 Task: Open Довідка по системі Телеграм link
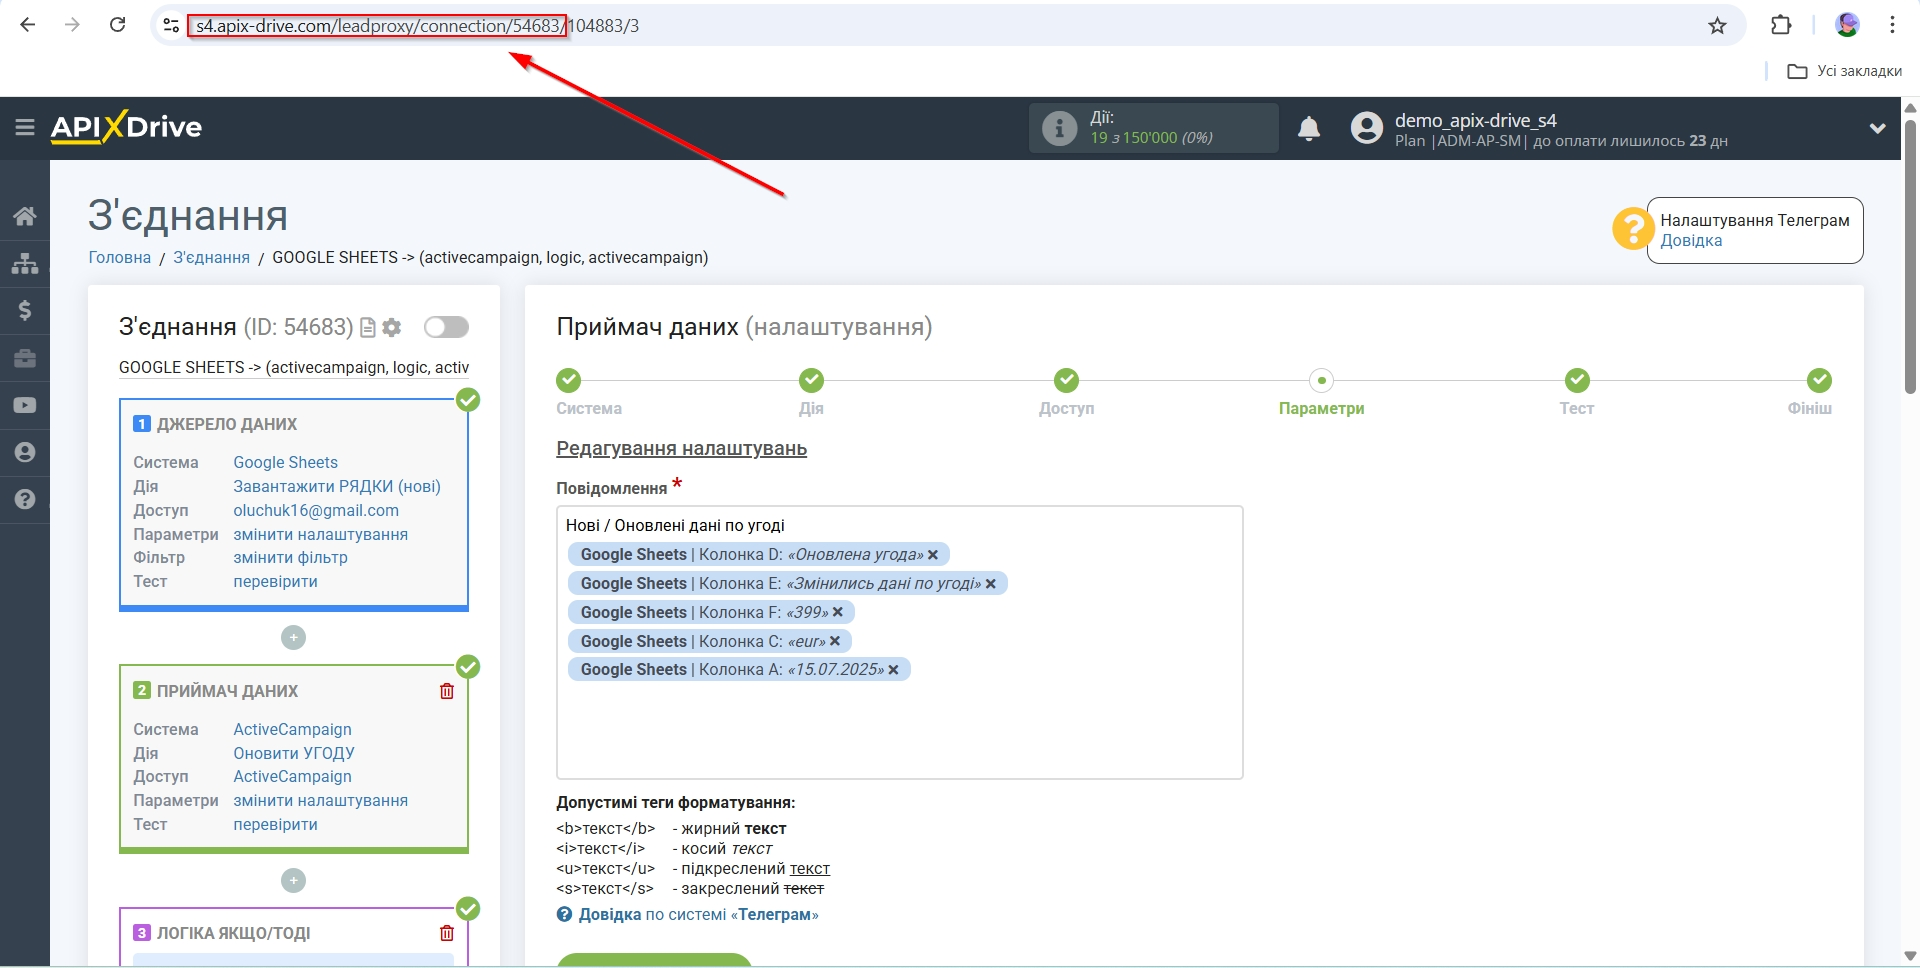click(698, 914)
